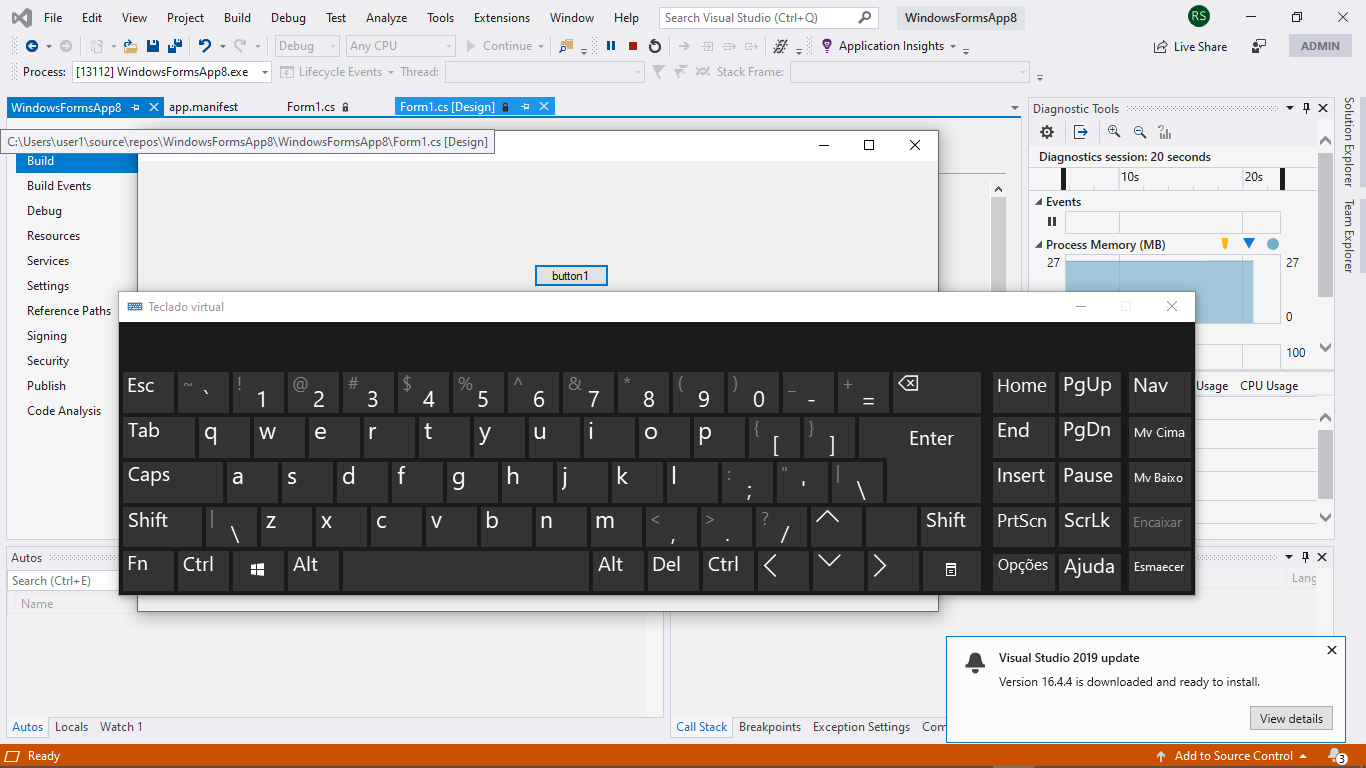The height and width of the screenshot is (768, 1366).
Task: Toggle the left Ctrl key on virtual keyboard
Action: [203, 570]
